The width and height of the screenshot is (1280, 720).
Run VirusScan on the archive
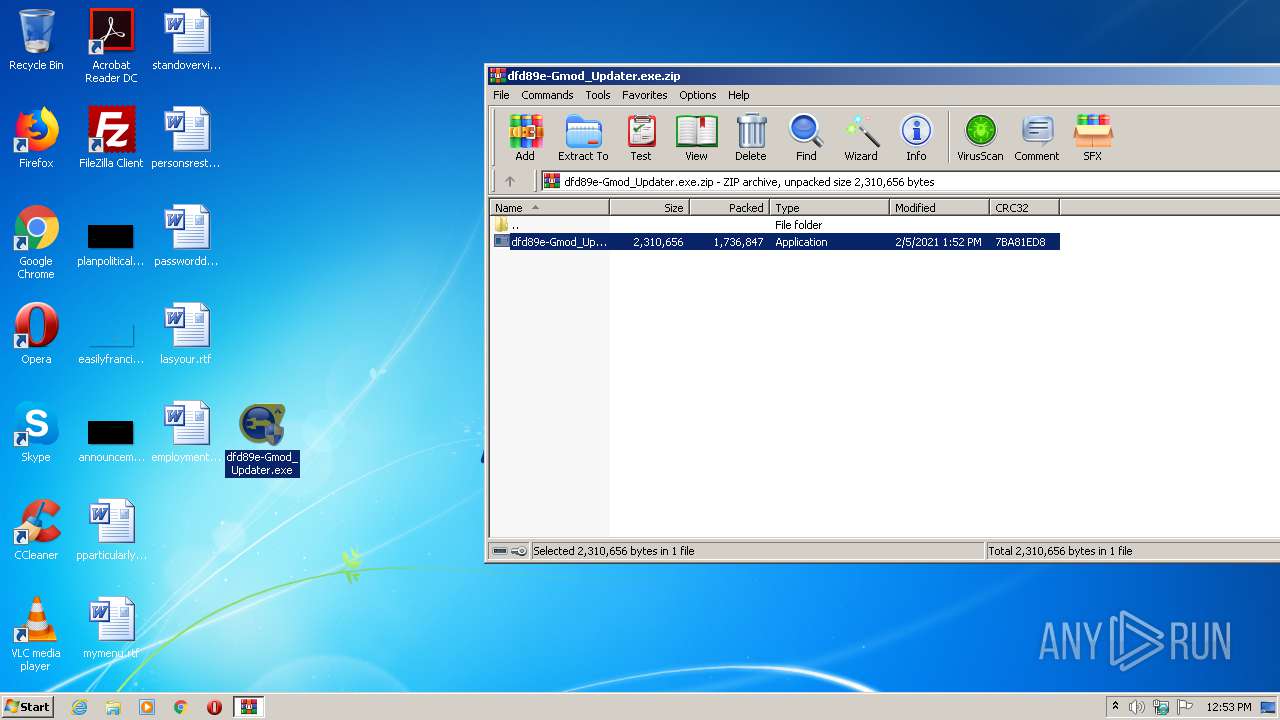point(980,138)
